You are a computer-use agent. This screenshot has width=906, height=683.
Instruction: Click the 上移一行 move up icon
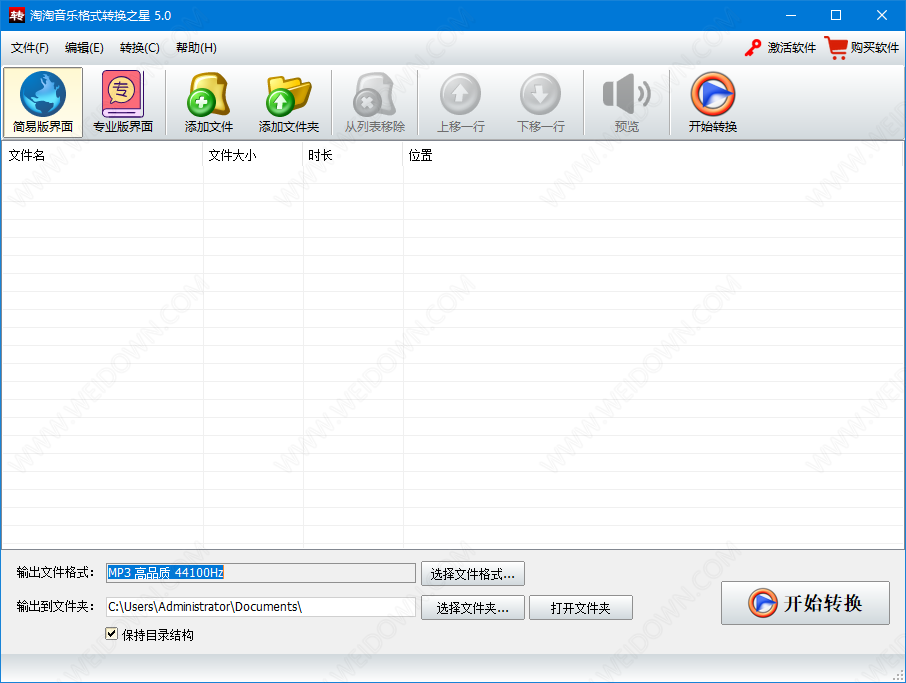(461, 102)
